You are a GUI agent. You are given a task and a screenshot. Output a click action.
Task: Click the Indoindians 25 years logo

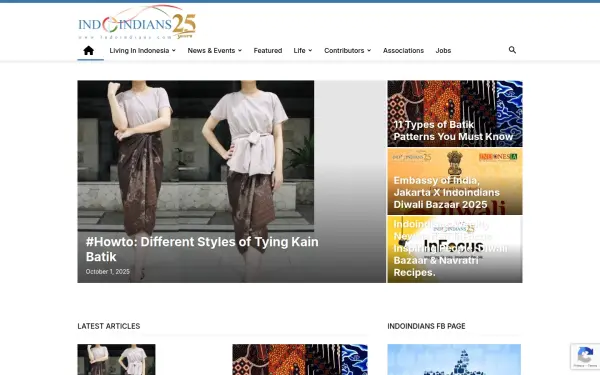coord(137,22)
